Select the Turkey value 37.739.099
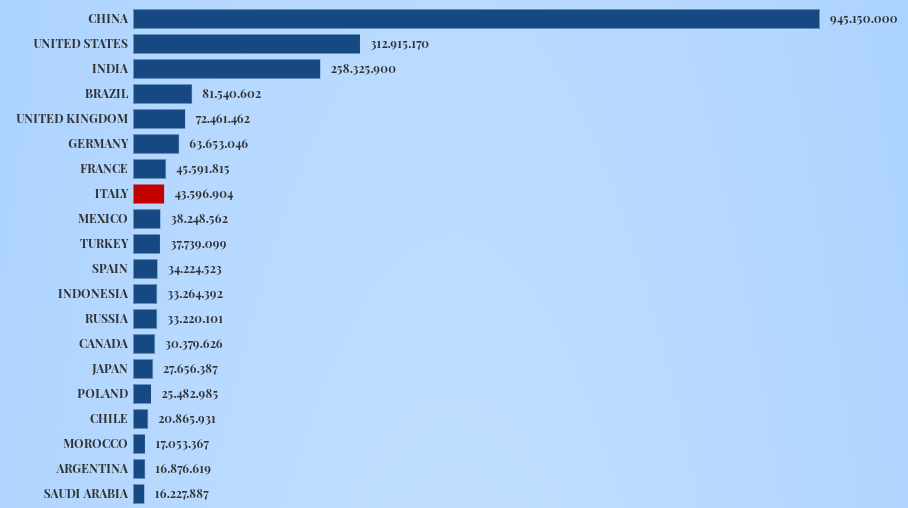The width and height of the screenshot is (908, 508). point(198,244)
